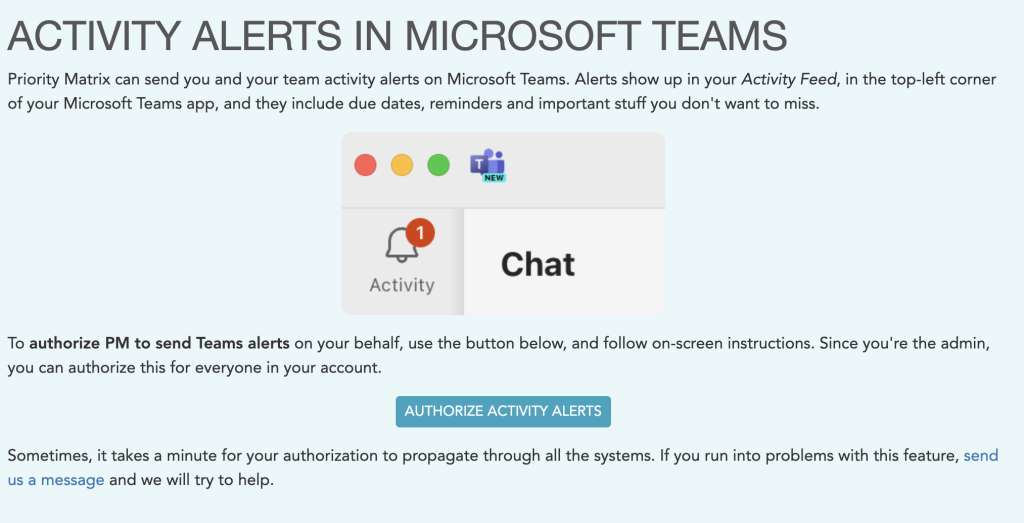
Task: Click the Authorize Activity Alerts button
Action: pyautogui.click(x=503, y=411)
